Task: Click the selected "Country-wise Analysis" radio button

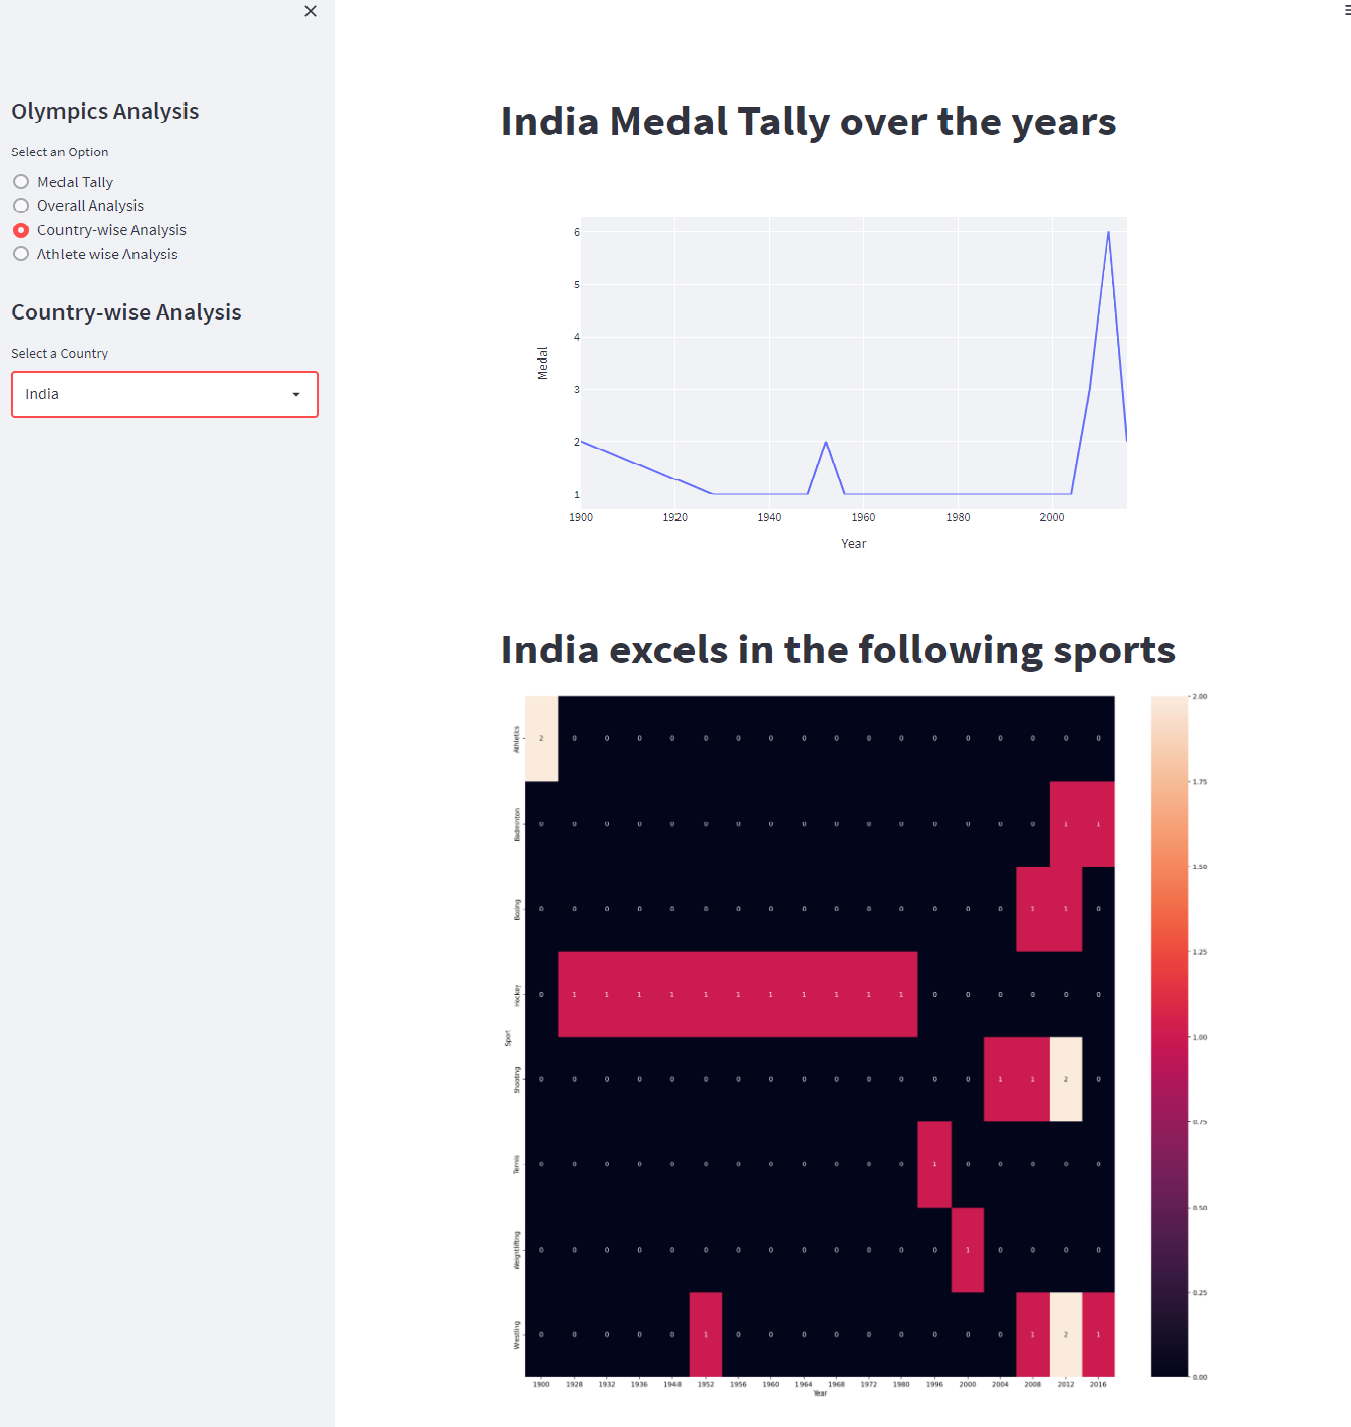Action: (x=21, y=229)
